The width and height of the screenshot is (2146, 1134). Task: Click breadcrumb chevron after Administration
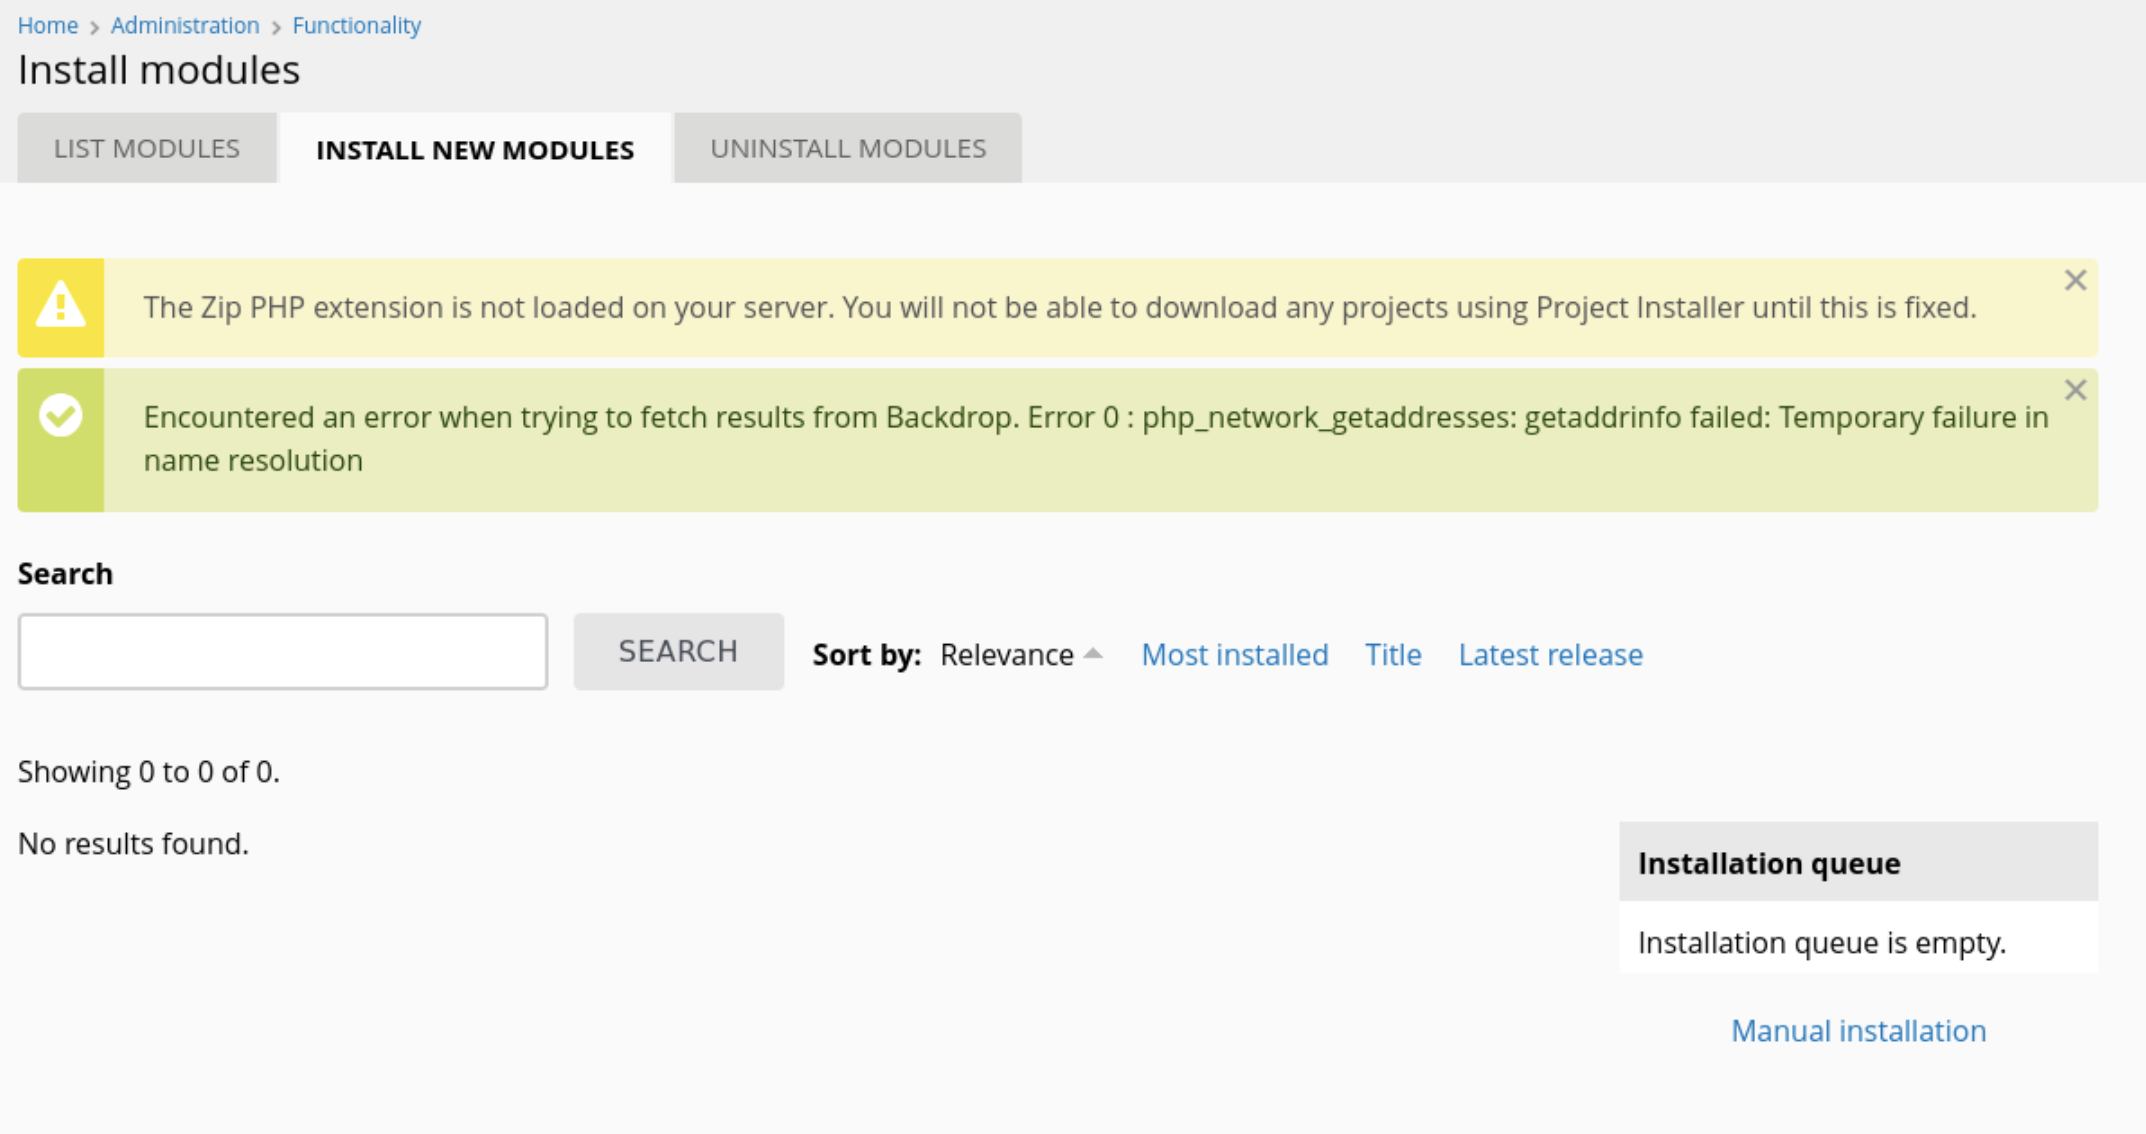[x=276, y=27]
